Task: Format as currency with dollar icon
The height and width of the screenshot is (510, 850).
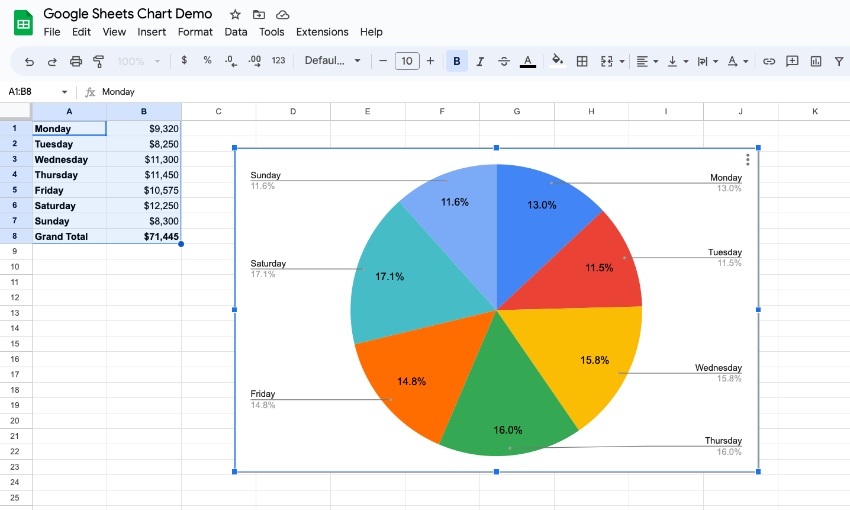Action: 184,60
